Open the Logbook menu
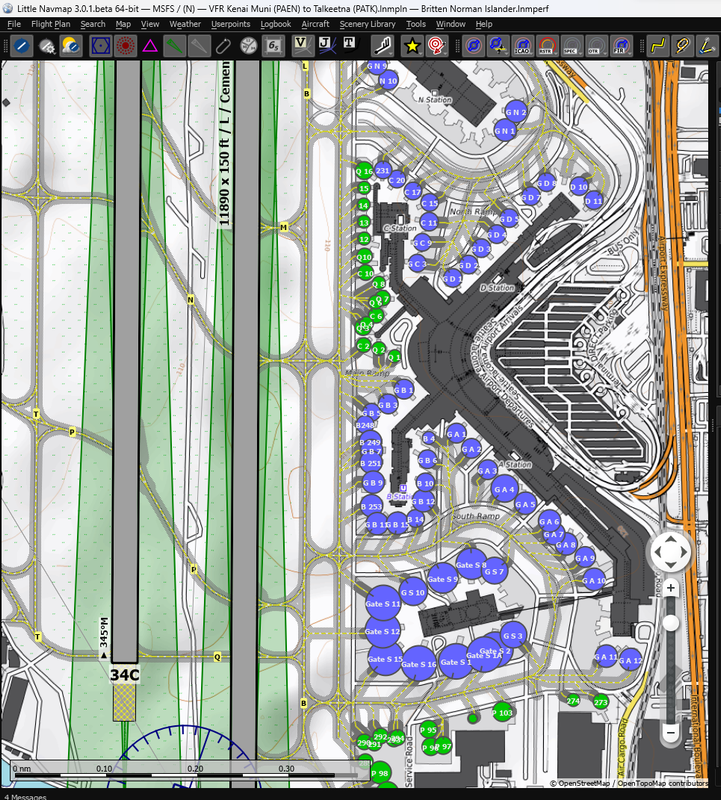This screenshot has height=800, width=721. [x=276, y=24]
